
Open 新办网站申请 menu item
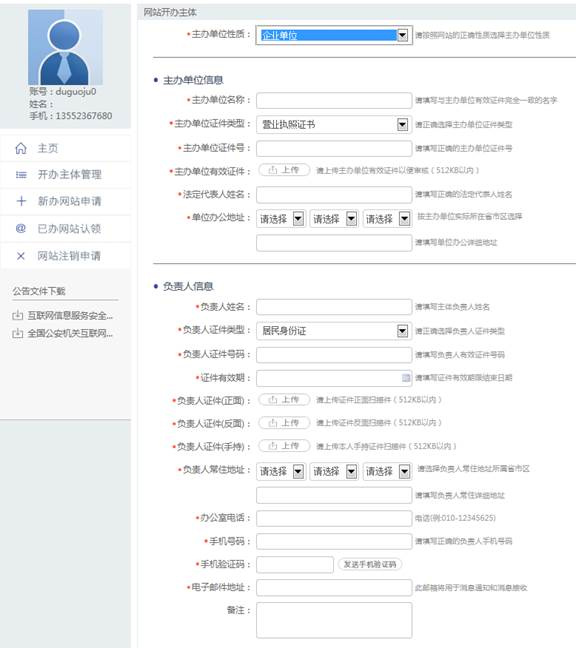click(x=66, y=201)
